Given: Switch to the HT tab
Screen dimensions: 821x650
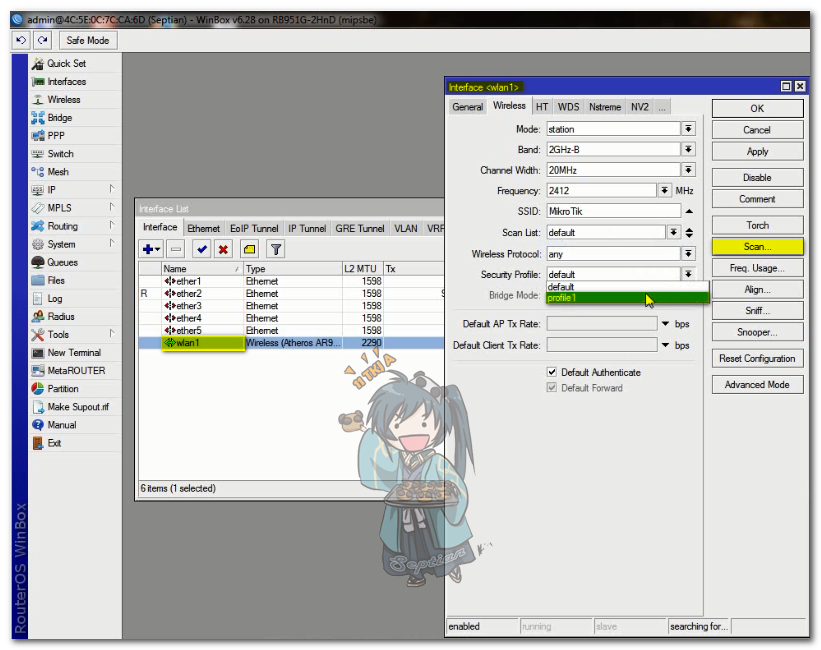Looking at the screenshot, I should (542, 107).
